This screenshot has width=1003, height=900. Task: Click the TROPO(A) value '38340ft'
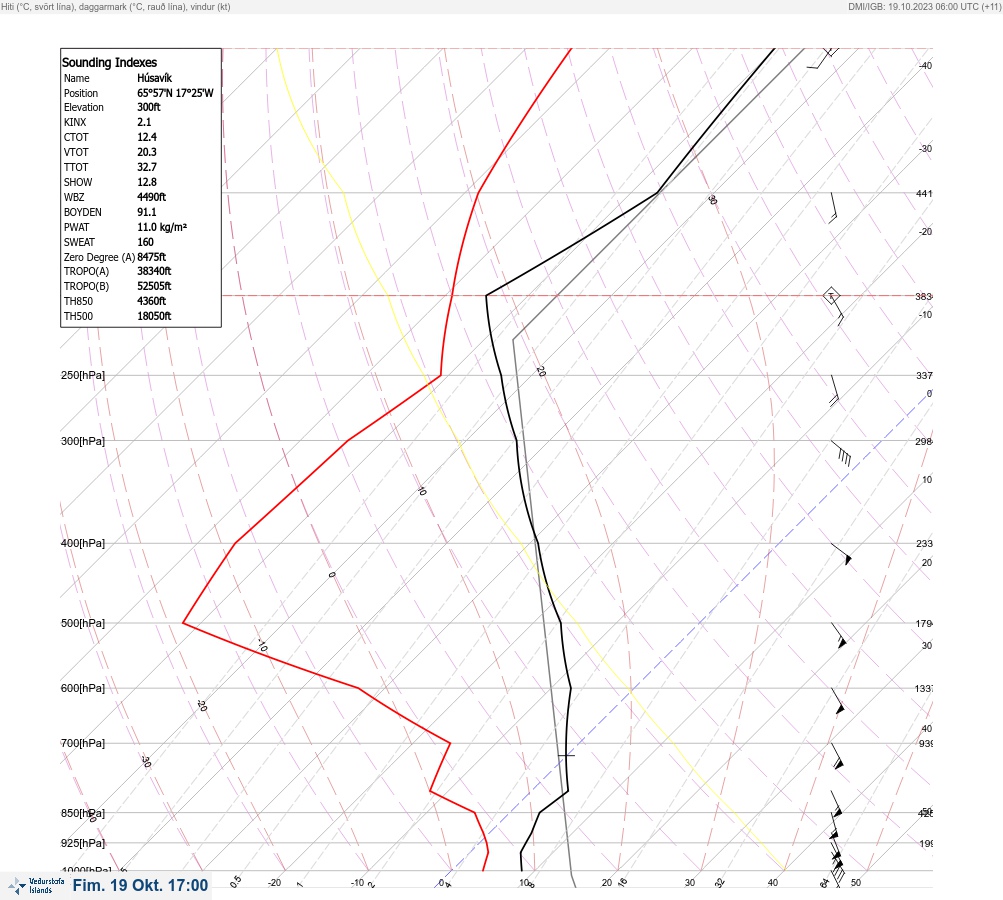pyautogui.click(x=154, y=271)
